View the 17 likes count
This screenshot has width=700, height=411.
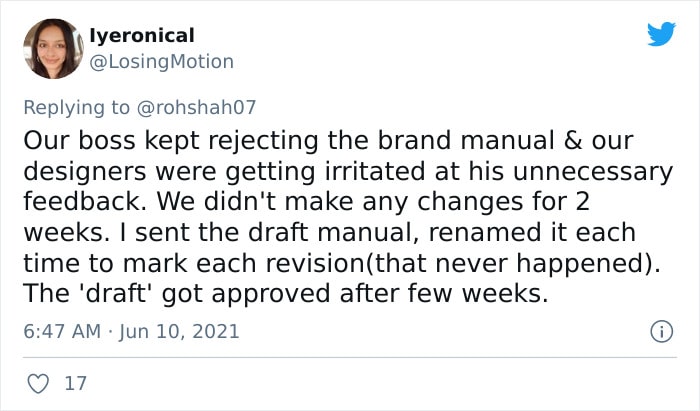click(x=75, y=383)
